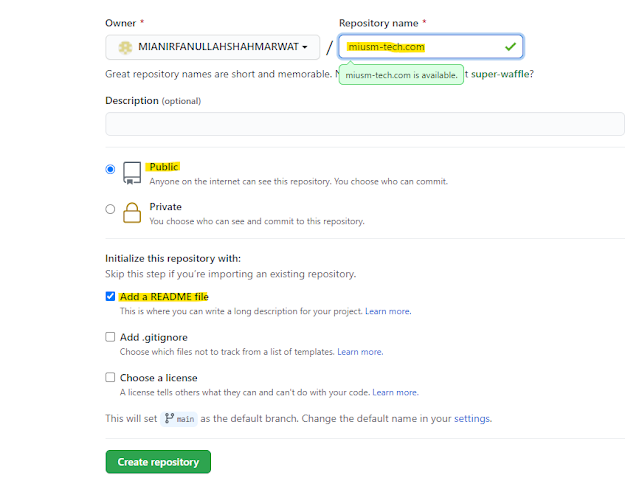Click the Description optional input field
Screen dimensions: 639x492
tap(365, 124)
